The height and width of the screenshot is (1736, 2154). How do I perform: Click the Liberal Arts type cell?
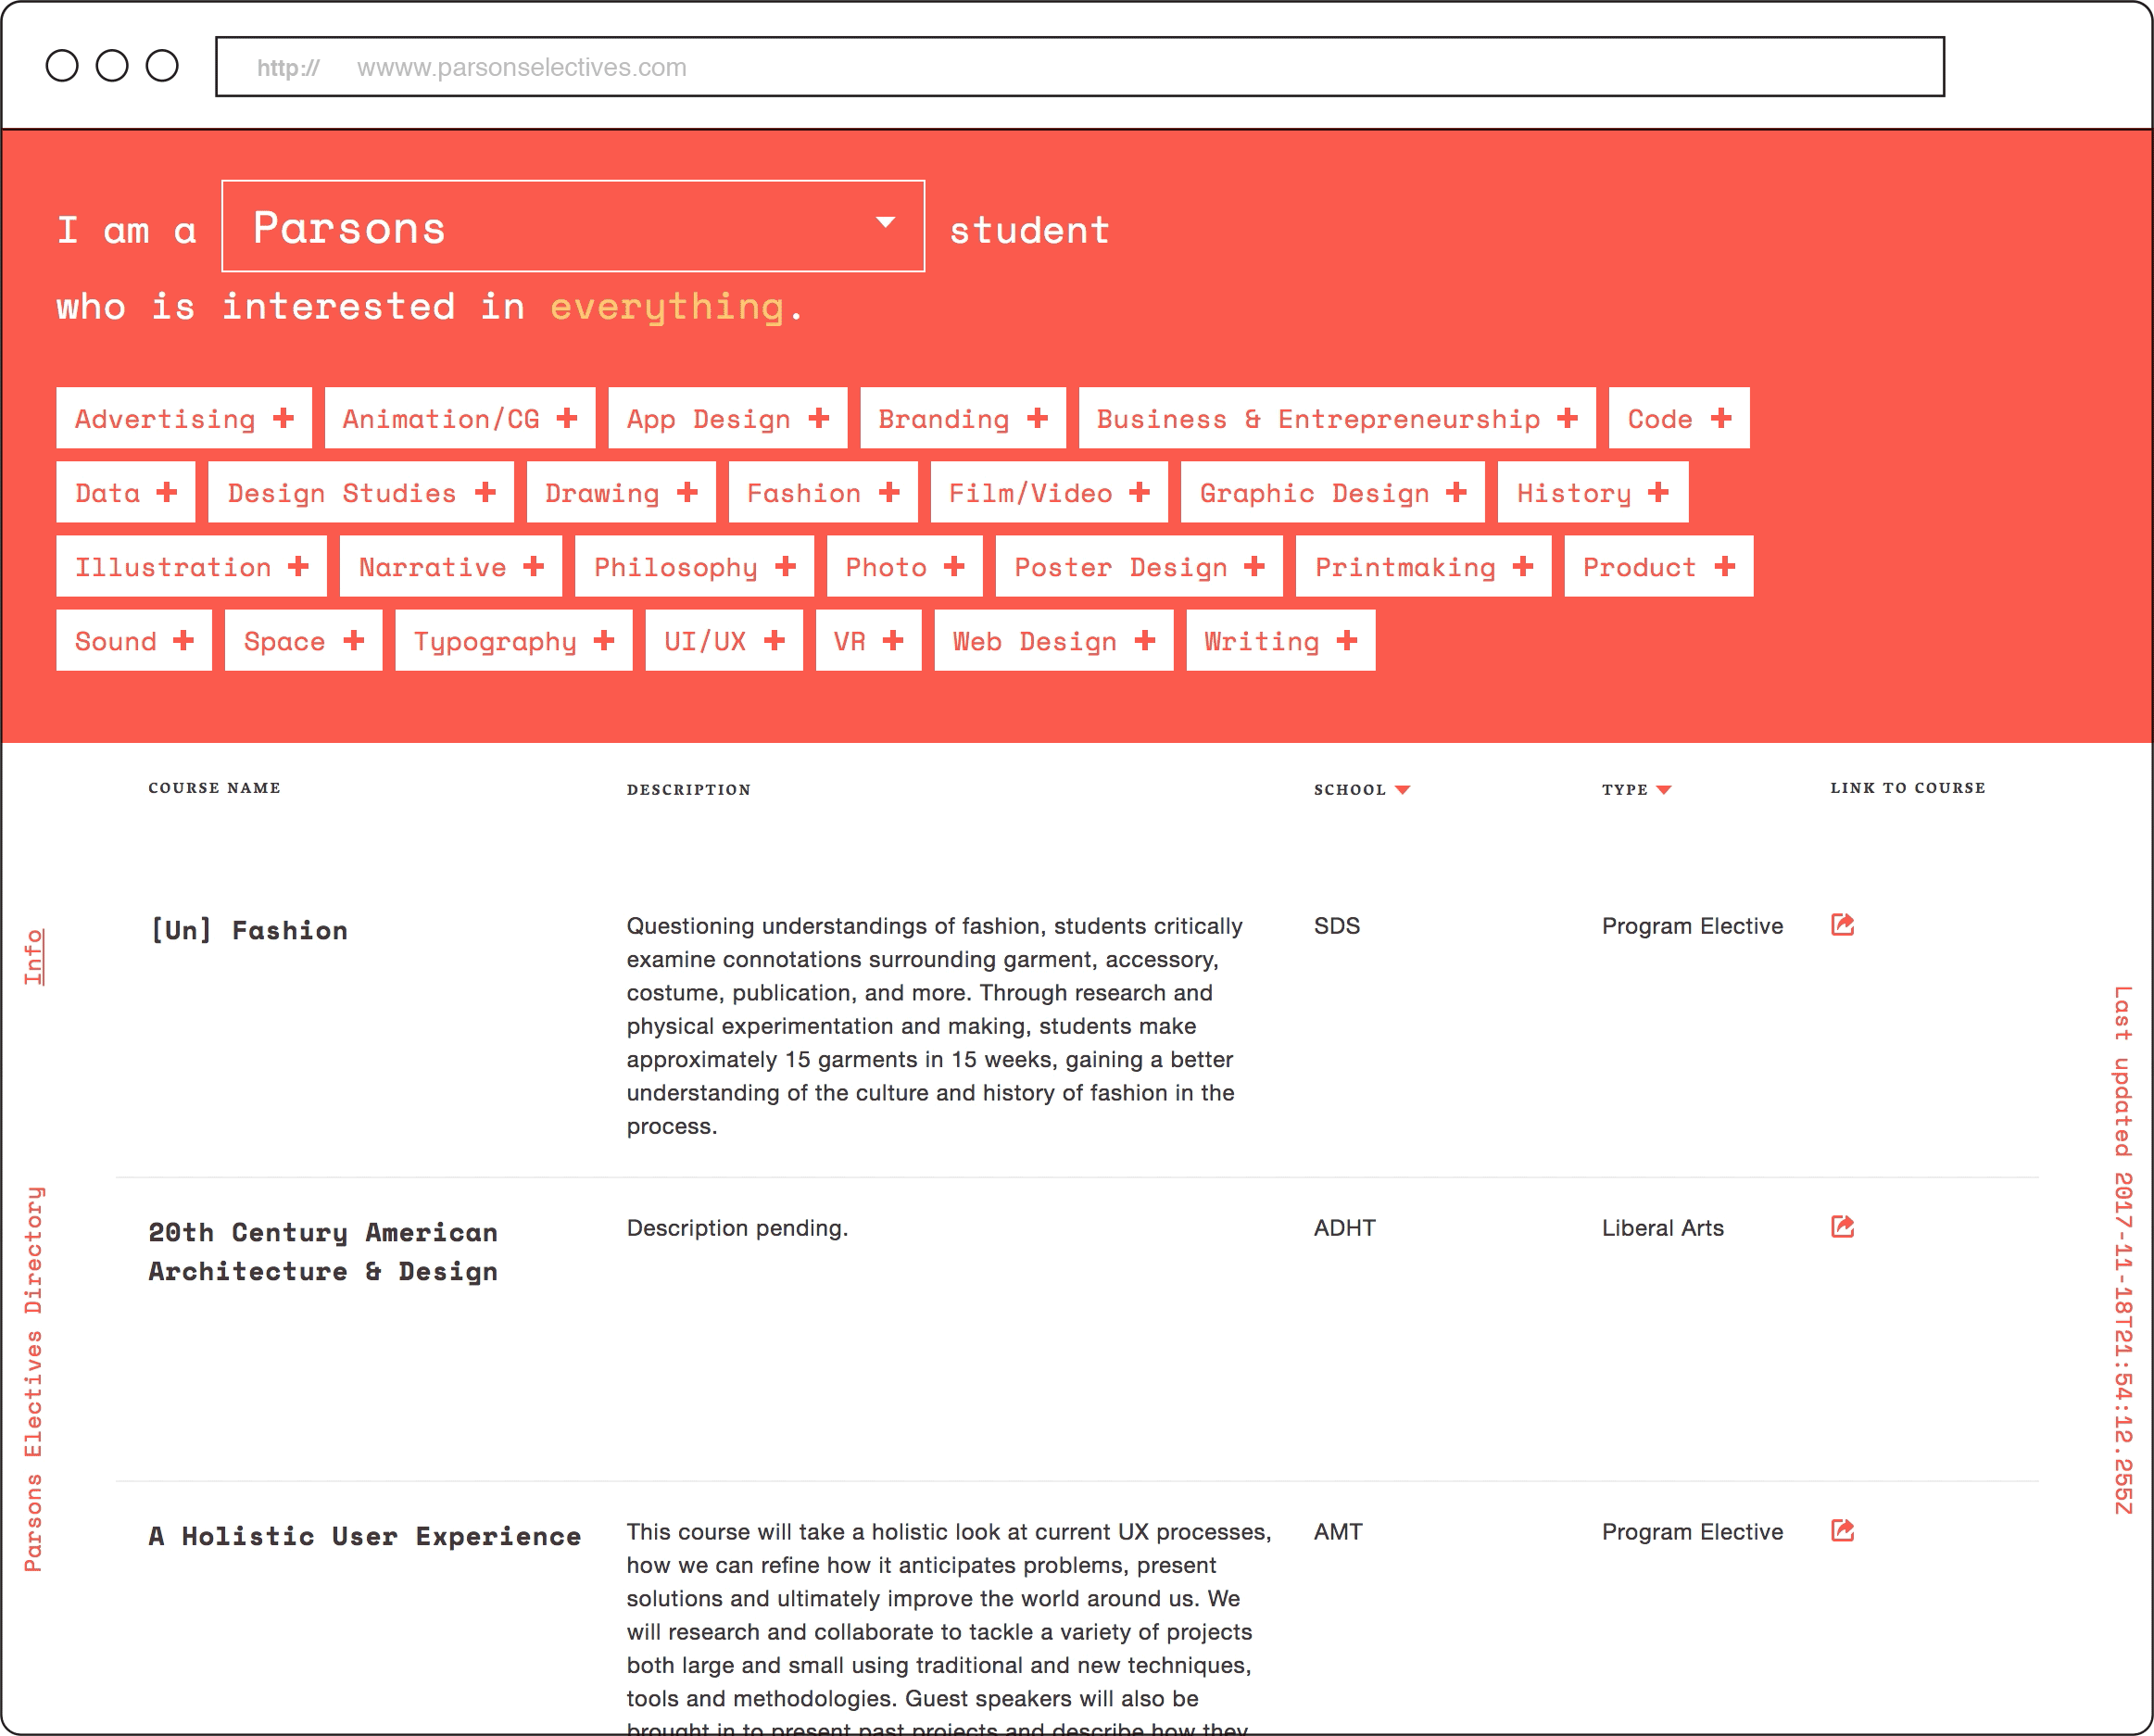pos(1663,1228)
